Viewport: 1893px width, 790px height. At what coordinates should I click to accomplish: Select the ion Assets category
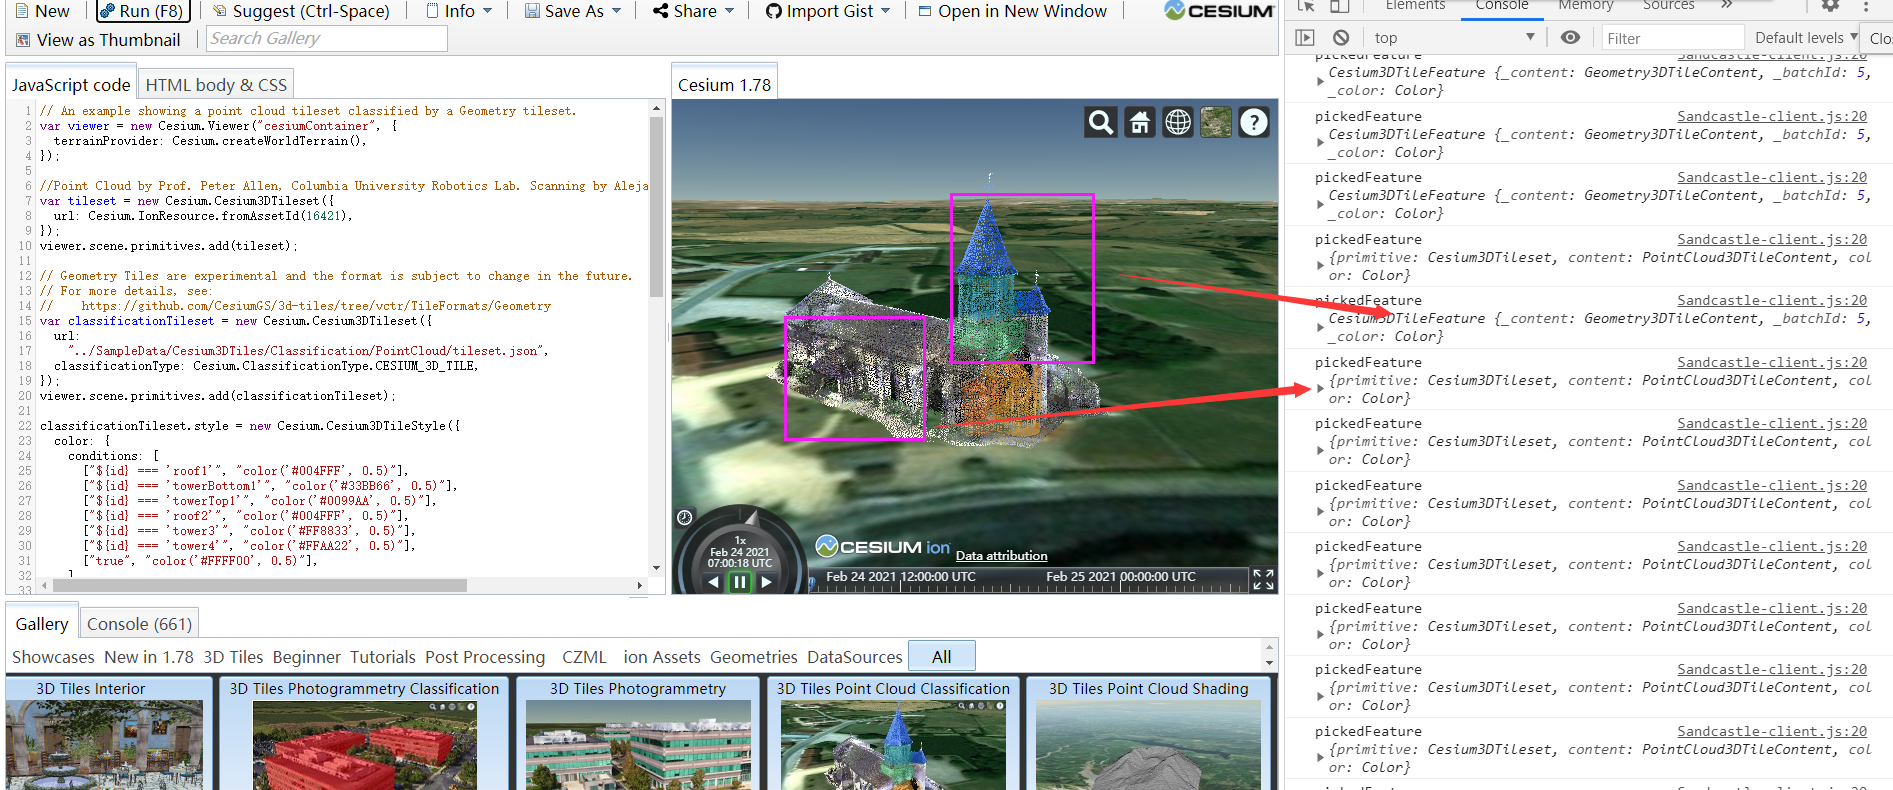pyautogui.click(x=662, y=657)
